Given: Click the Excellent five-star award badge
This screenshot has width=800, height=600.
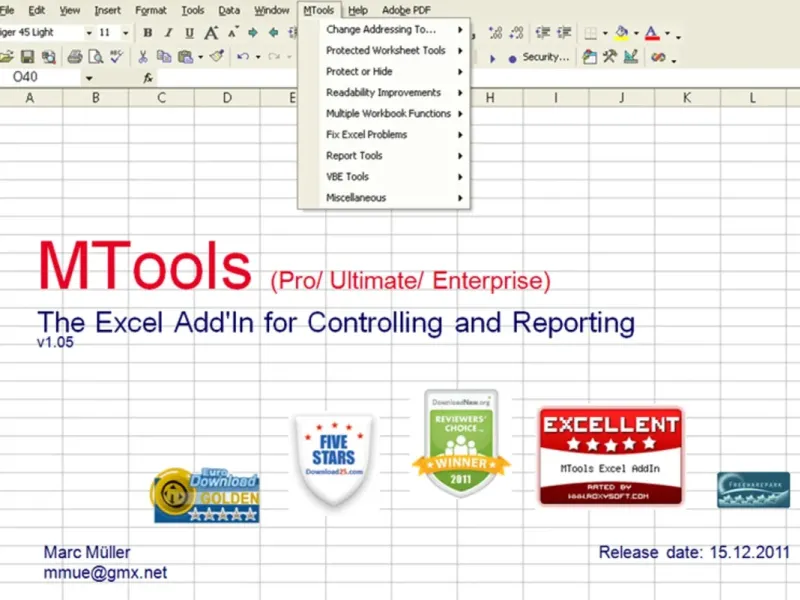Looking at the screenshot, I should 611,457.
